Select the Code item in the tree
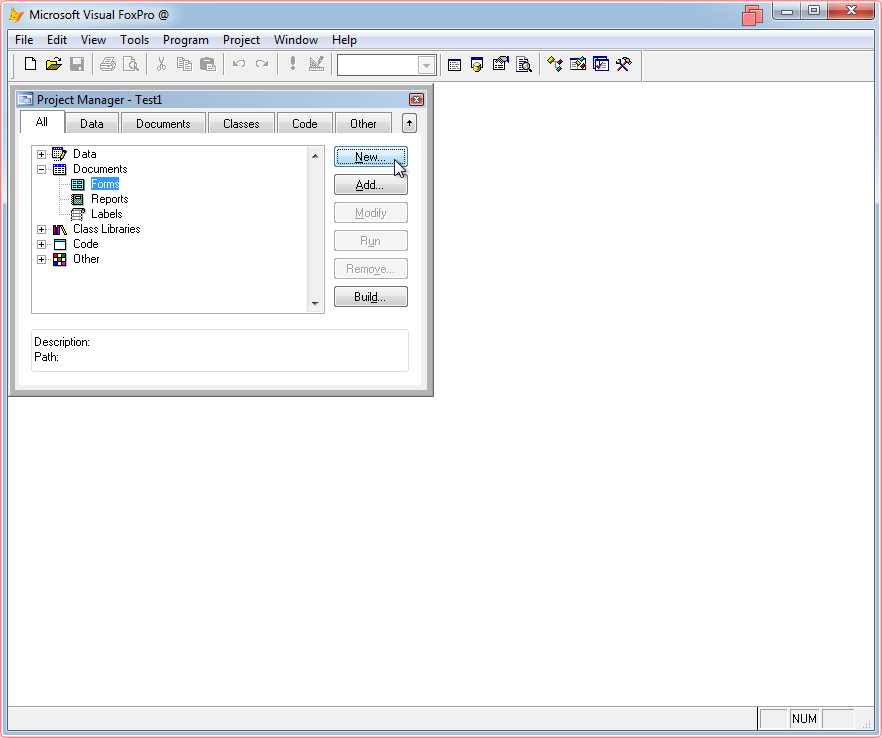 click(x=86, y=244)
